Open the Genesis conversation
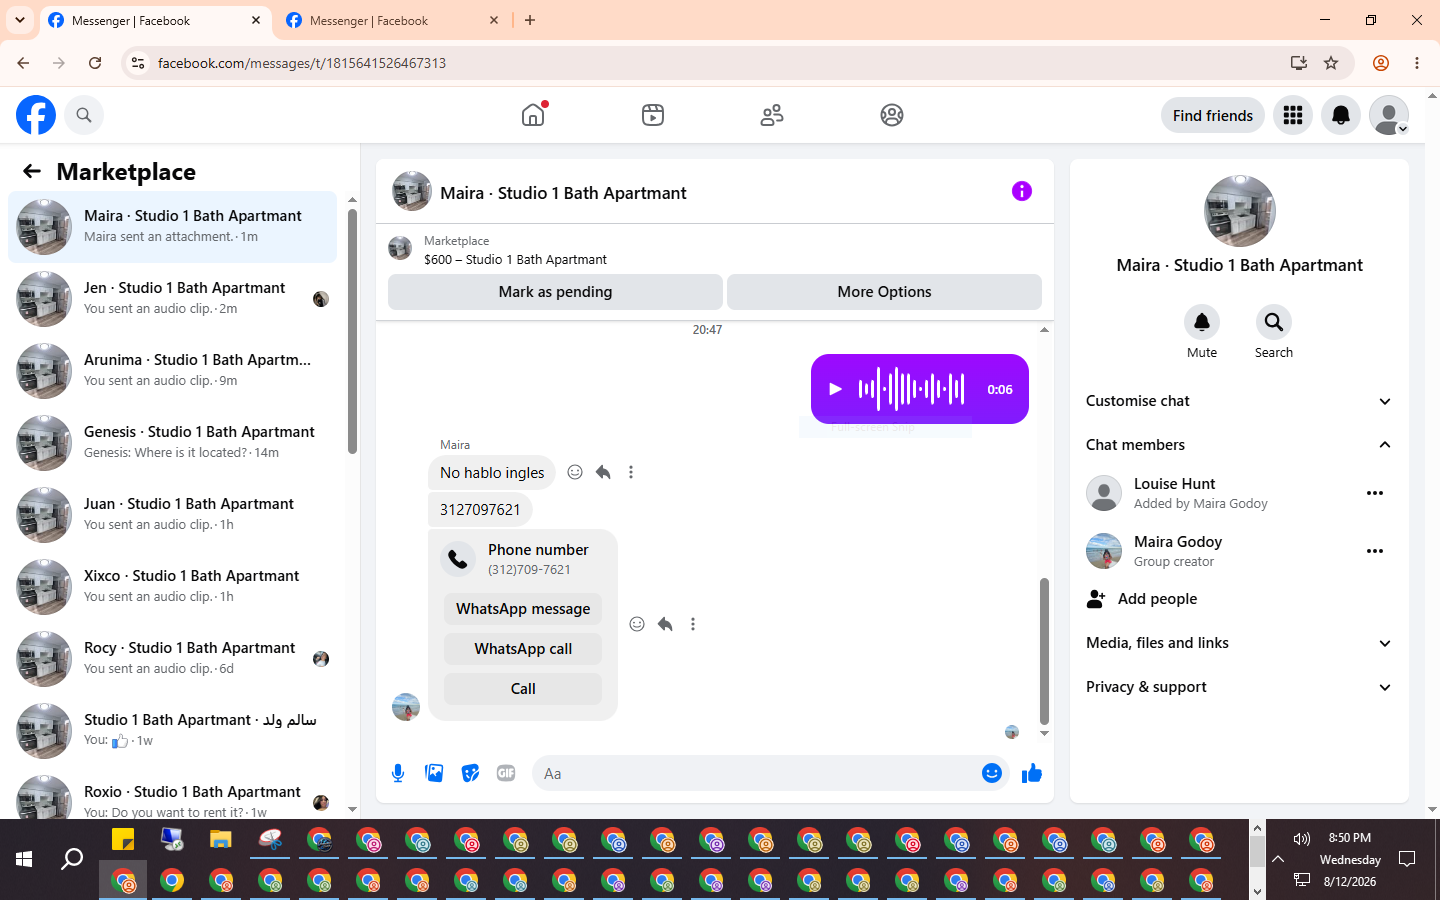 tap(172, 443)
